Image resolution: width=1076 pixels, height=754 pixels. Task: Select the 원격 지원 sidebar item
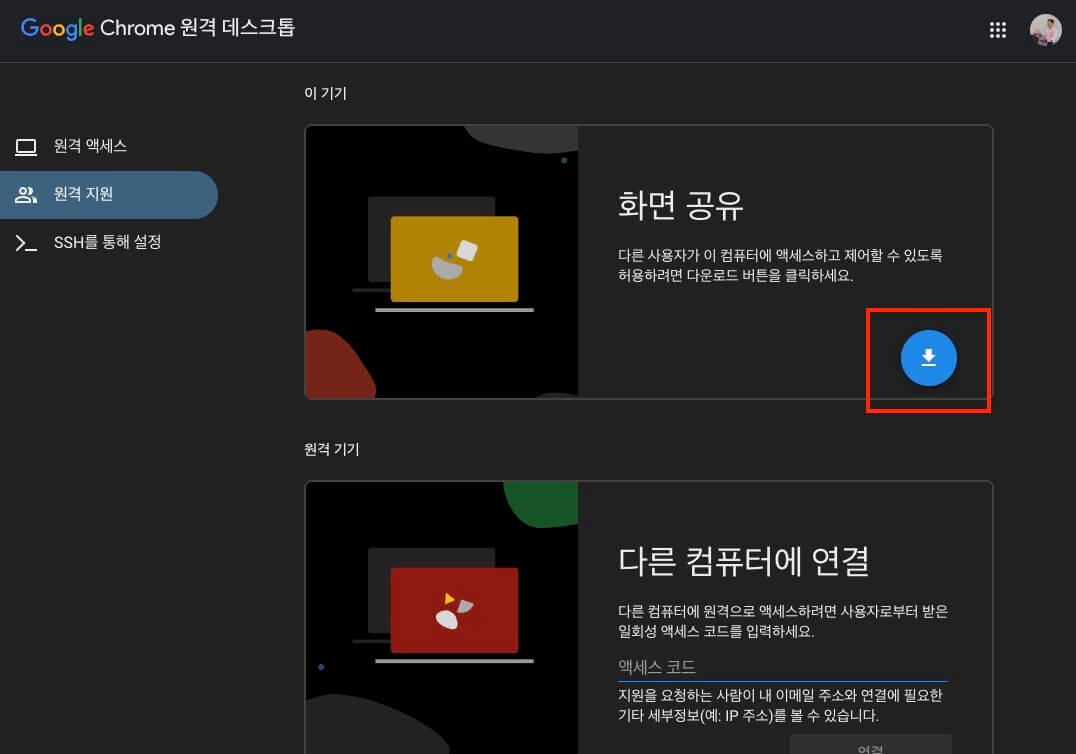click(109, 195)
